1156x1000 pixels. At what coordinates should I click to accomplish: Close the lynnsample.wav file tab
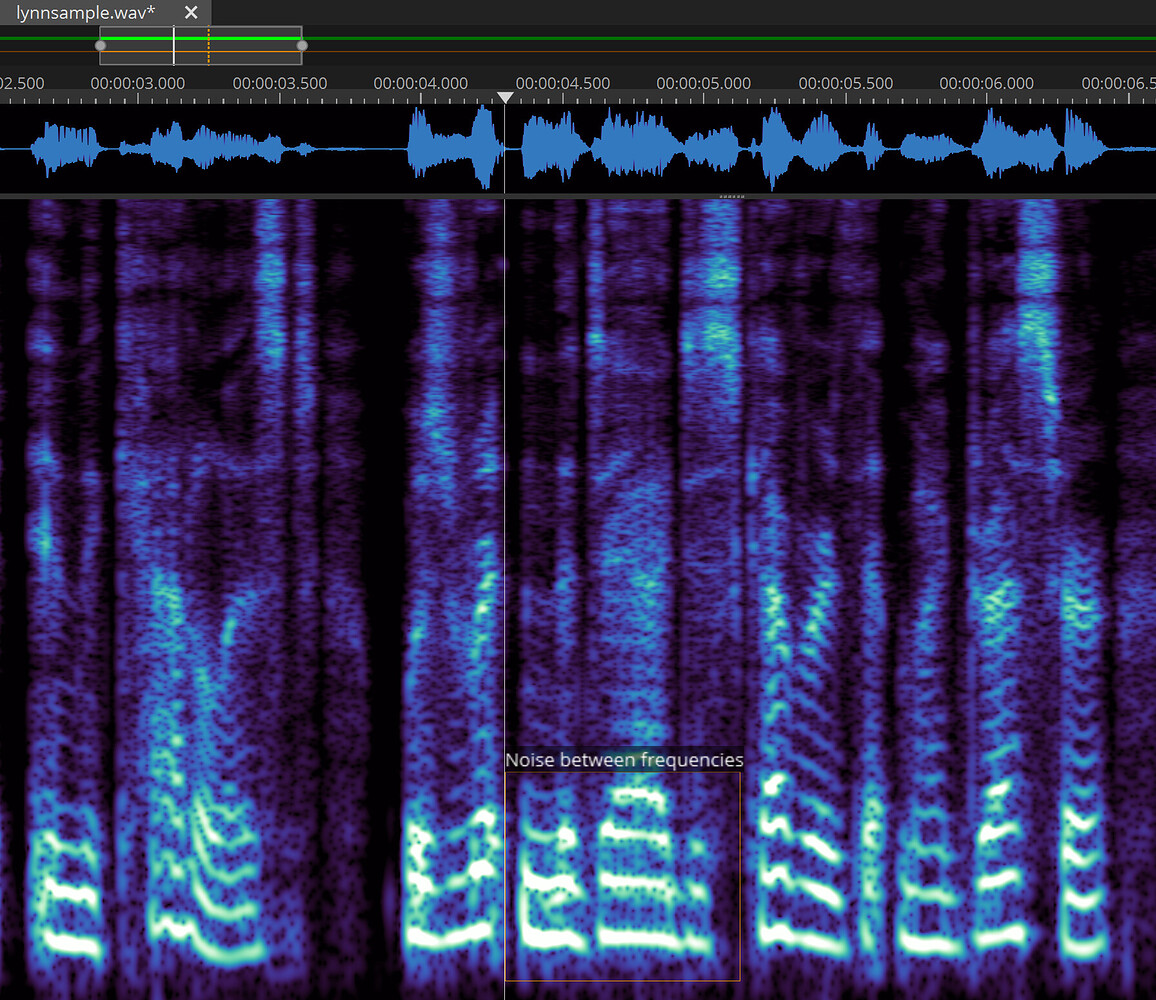click(x=190, y=13)
